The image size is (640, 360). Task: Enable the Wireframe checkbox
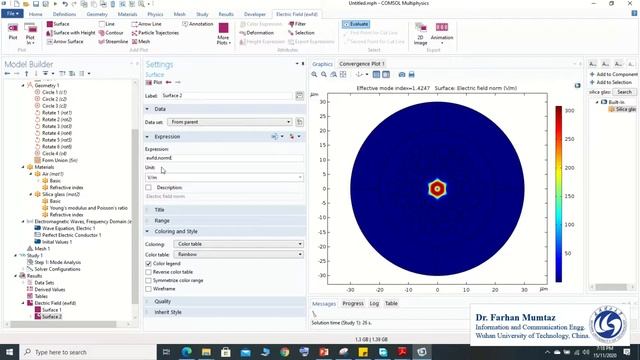(x=149, y=289)
